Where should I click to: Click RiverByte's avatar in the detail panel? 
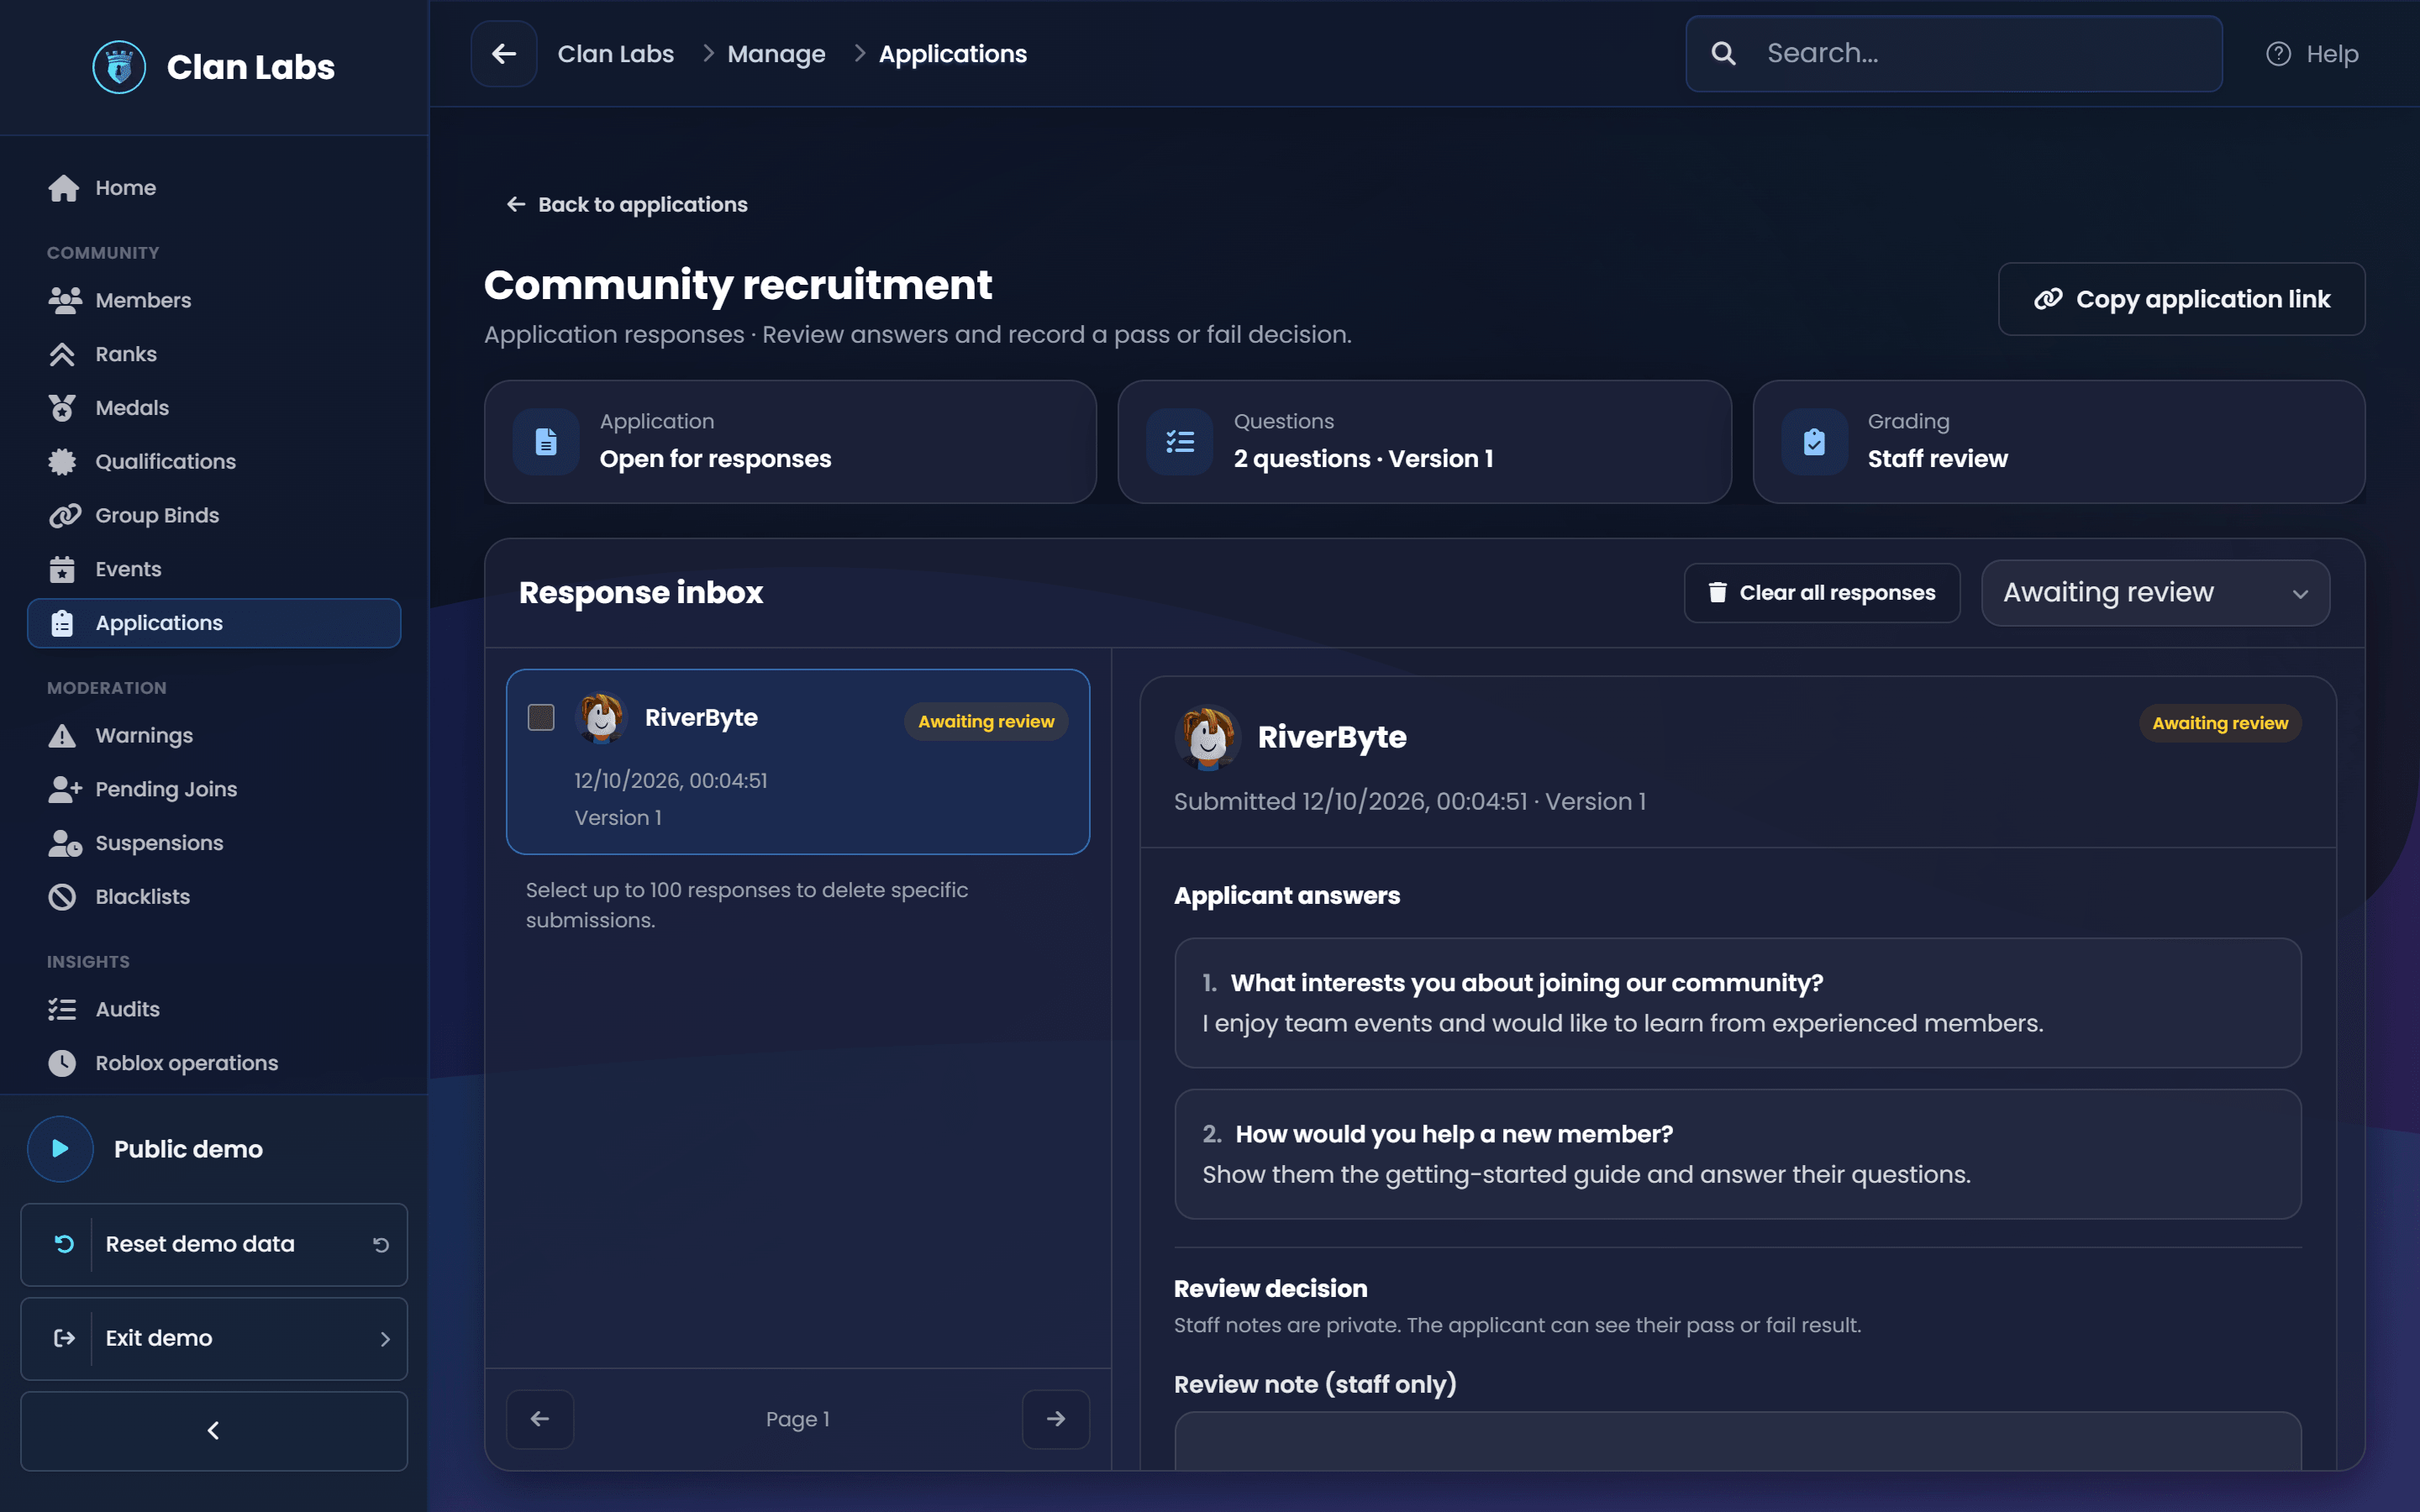pos(1208,738)
